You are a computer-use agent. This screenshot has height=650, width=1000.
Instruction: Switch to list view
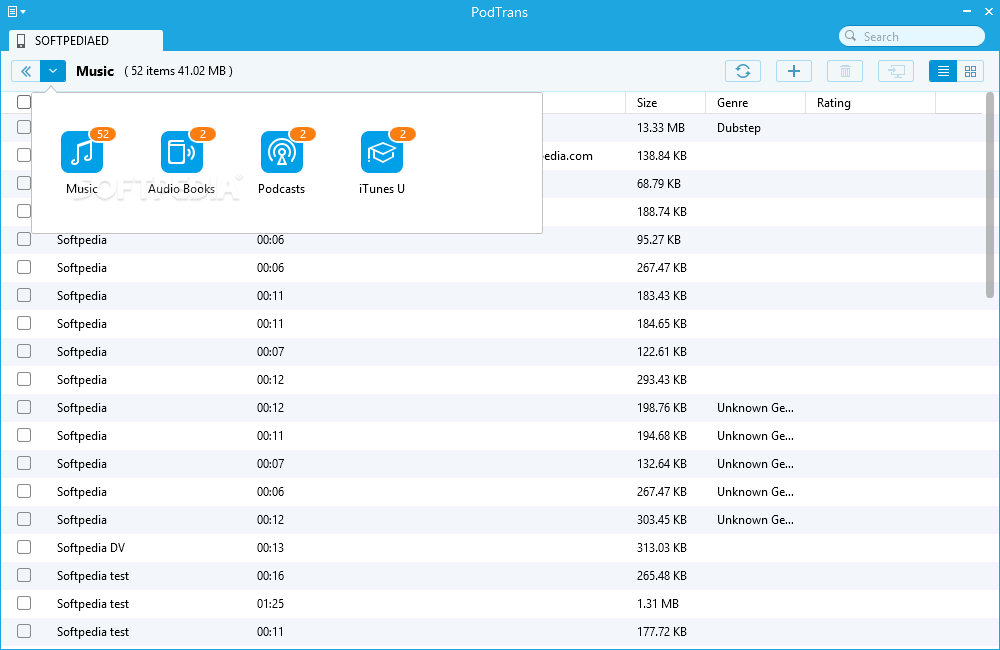[943, 71]
